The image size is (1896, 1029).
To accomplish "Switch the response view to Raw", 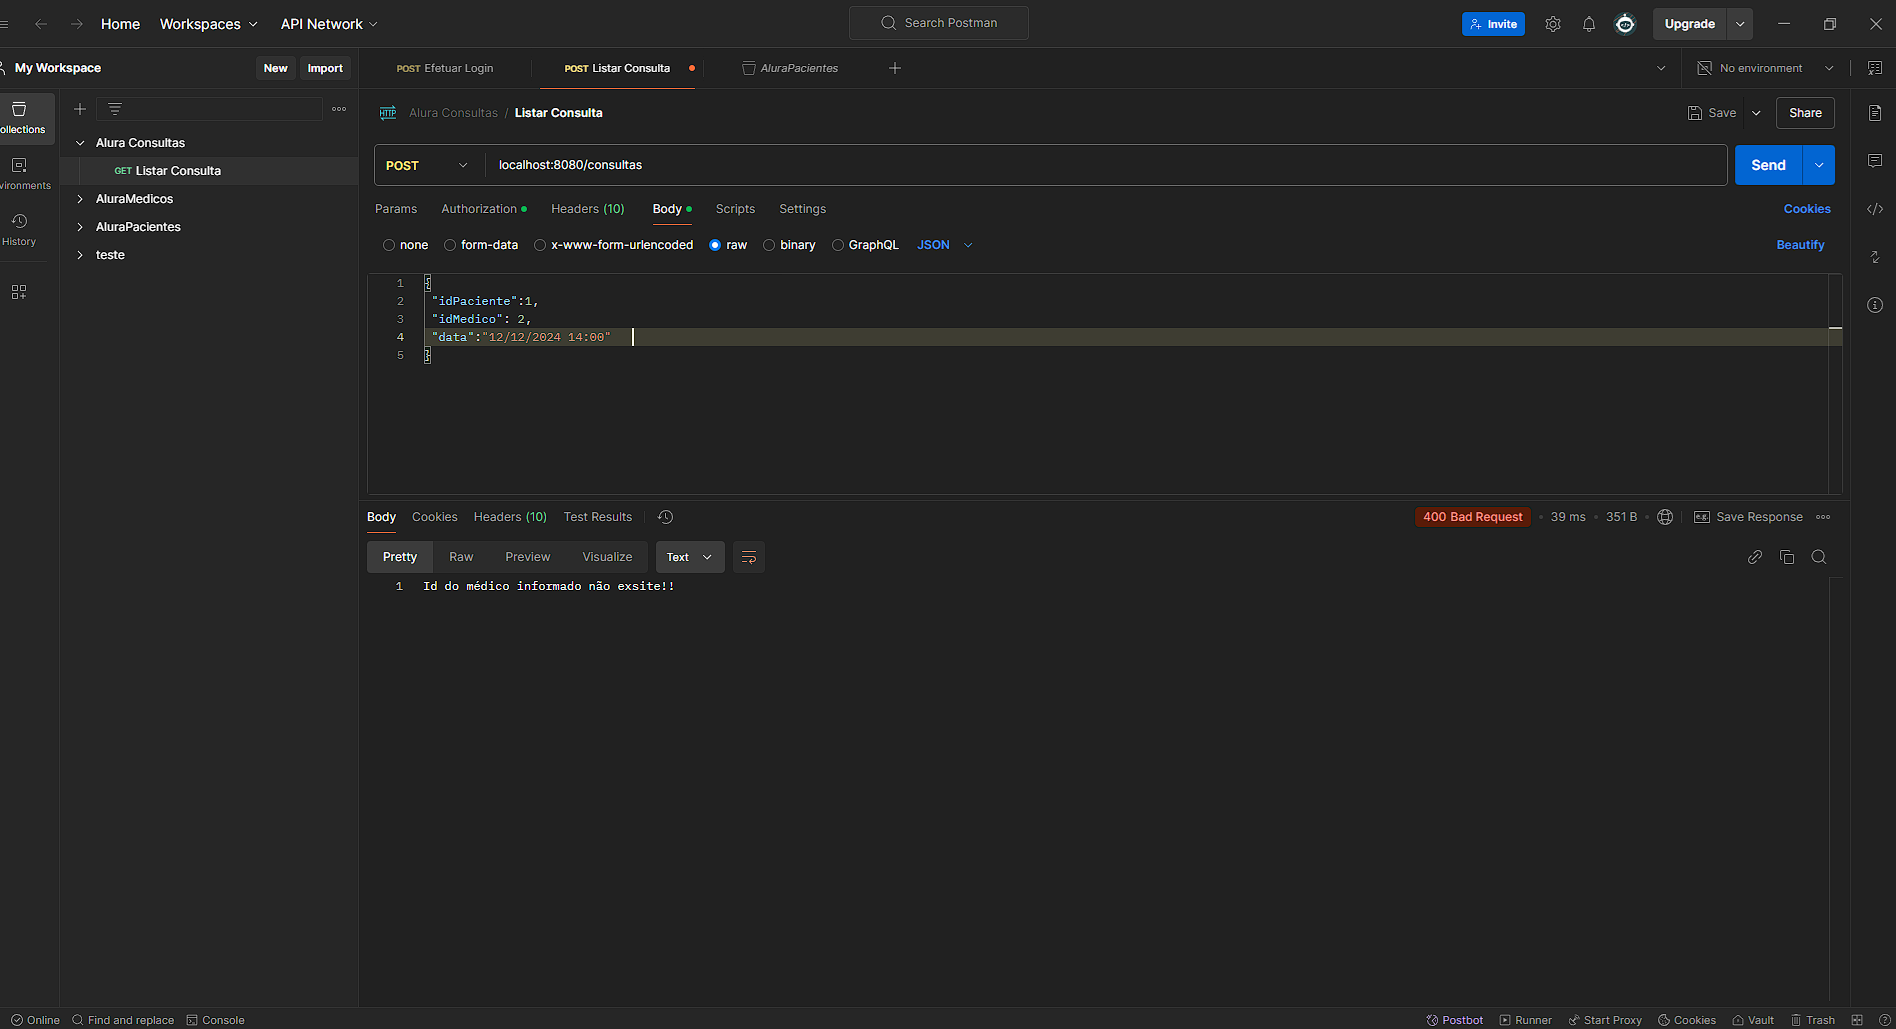I will click(x=461, y=557).
